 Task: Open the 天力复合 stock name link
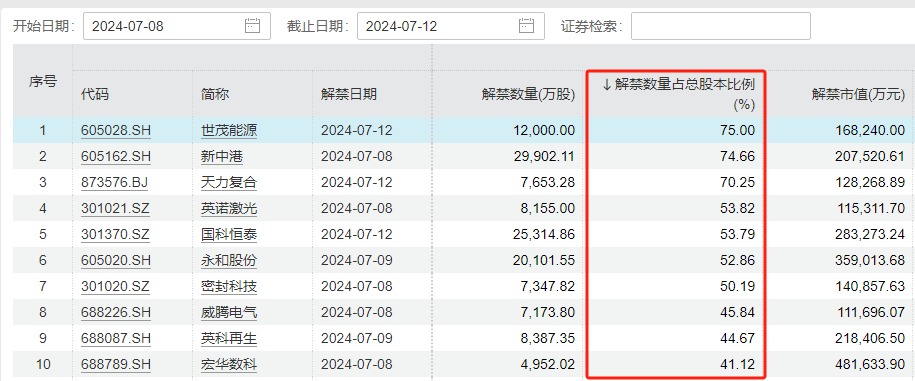[x=229, y=183]
